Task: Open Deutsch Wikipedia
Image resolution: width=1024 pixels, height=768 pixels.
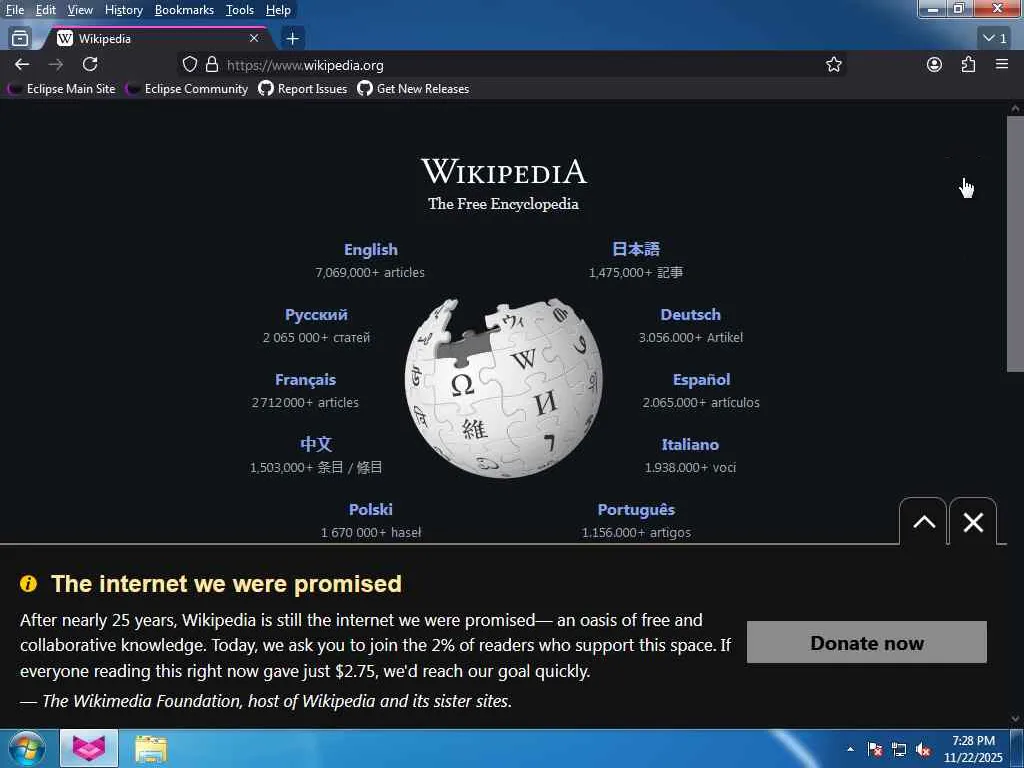Action: [690, 315]
